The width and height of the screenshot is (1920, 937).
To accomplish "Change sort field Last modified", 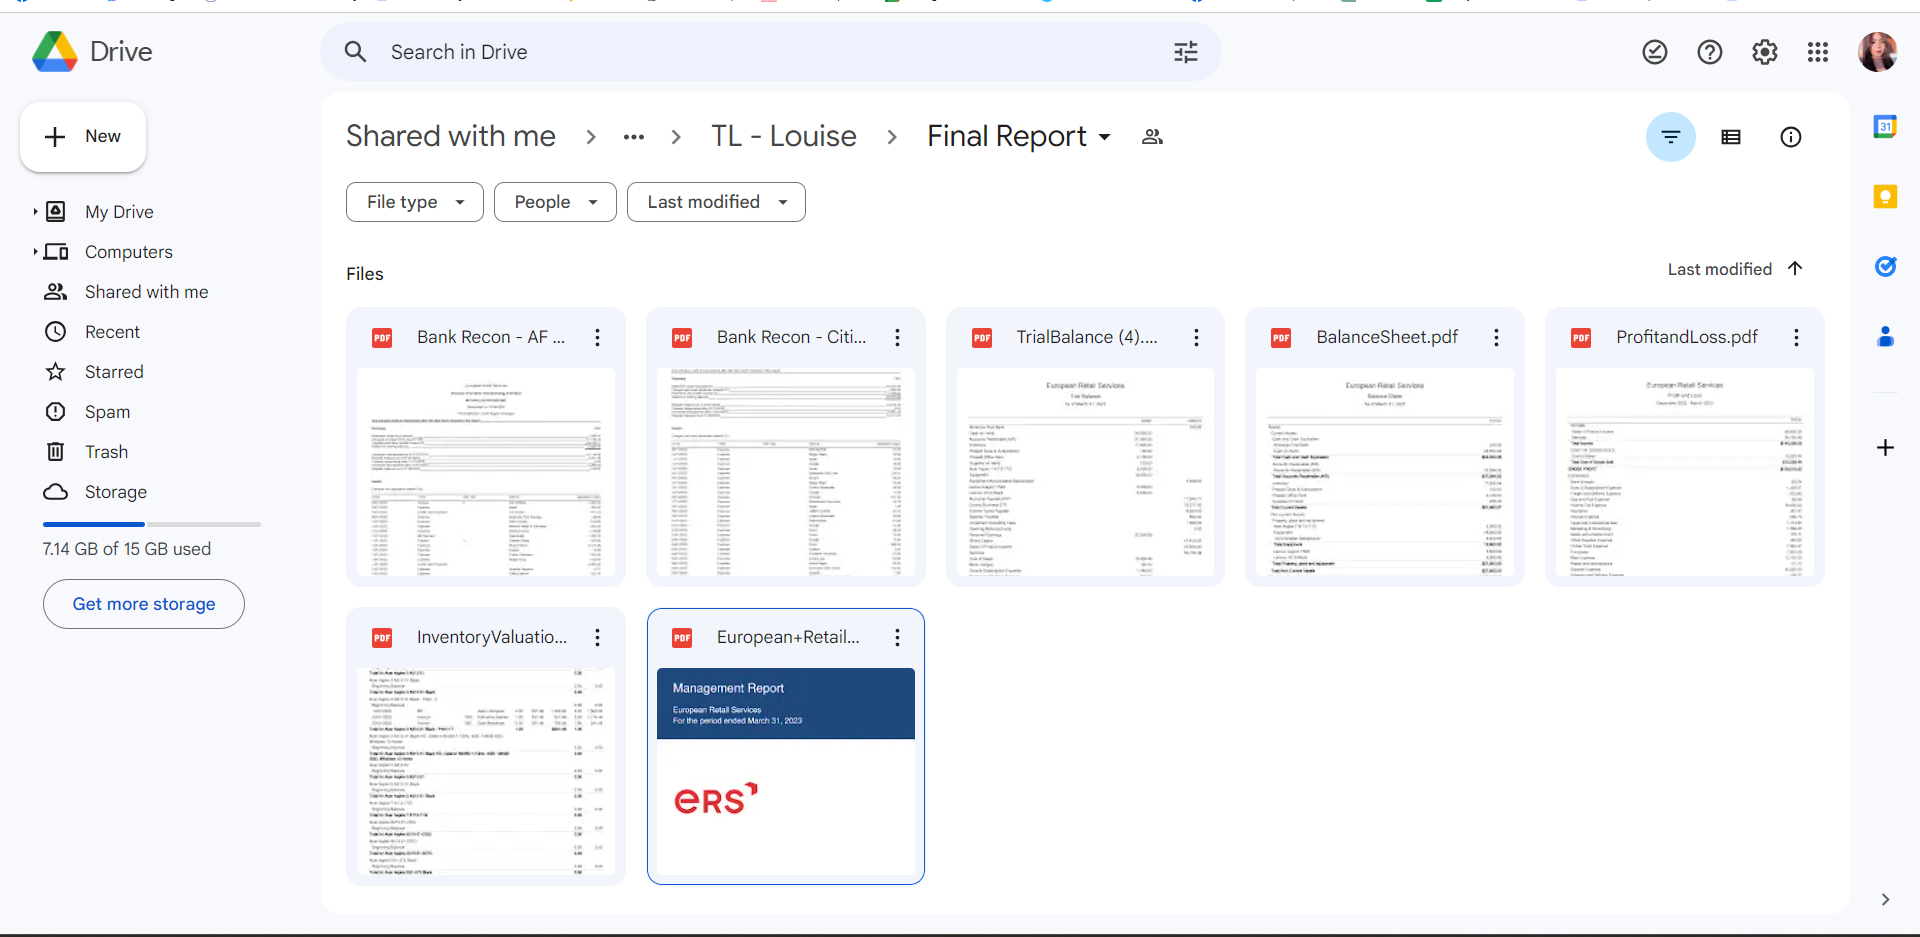I will coord(1719,269).
